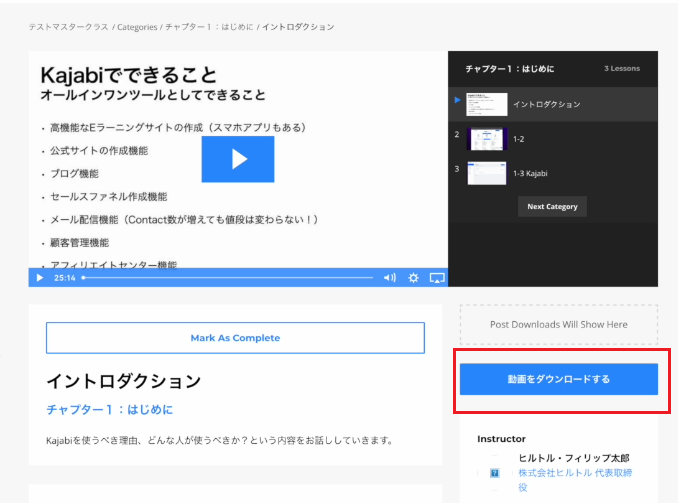Click the 25:14 video duration label
678x503 pixels.
(65, 278)
